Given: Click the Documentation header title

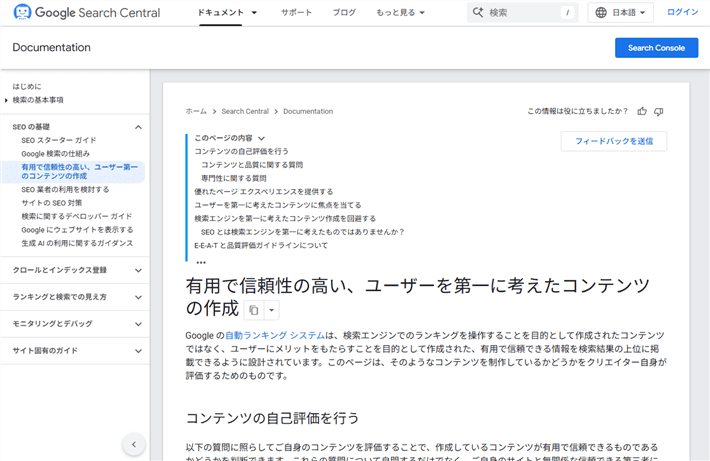Looking at the screenshot, I should point(51,48).
